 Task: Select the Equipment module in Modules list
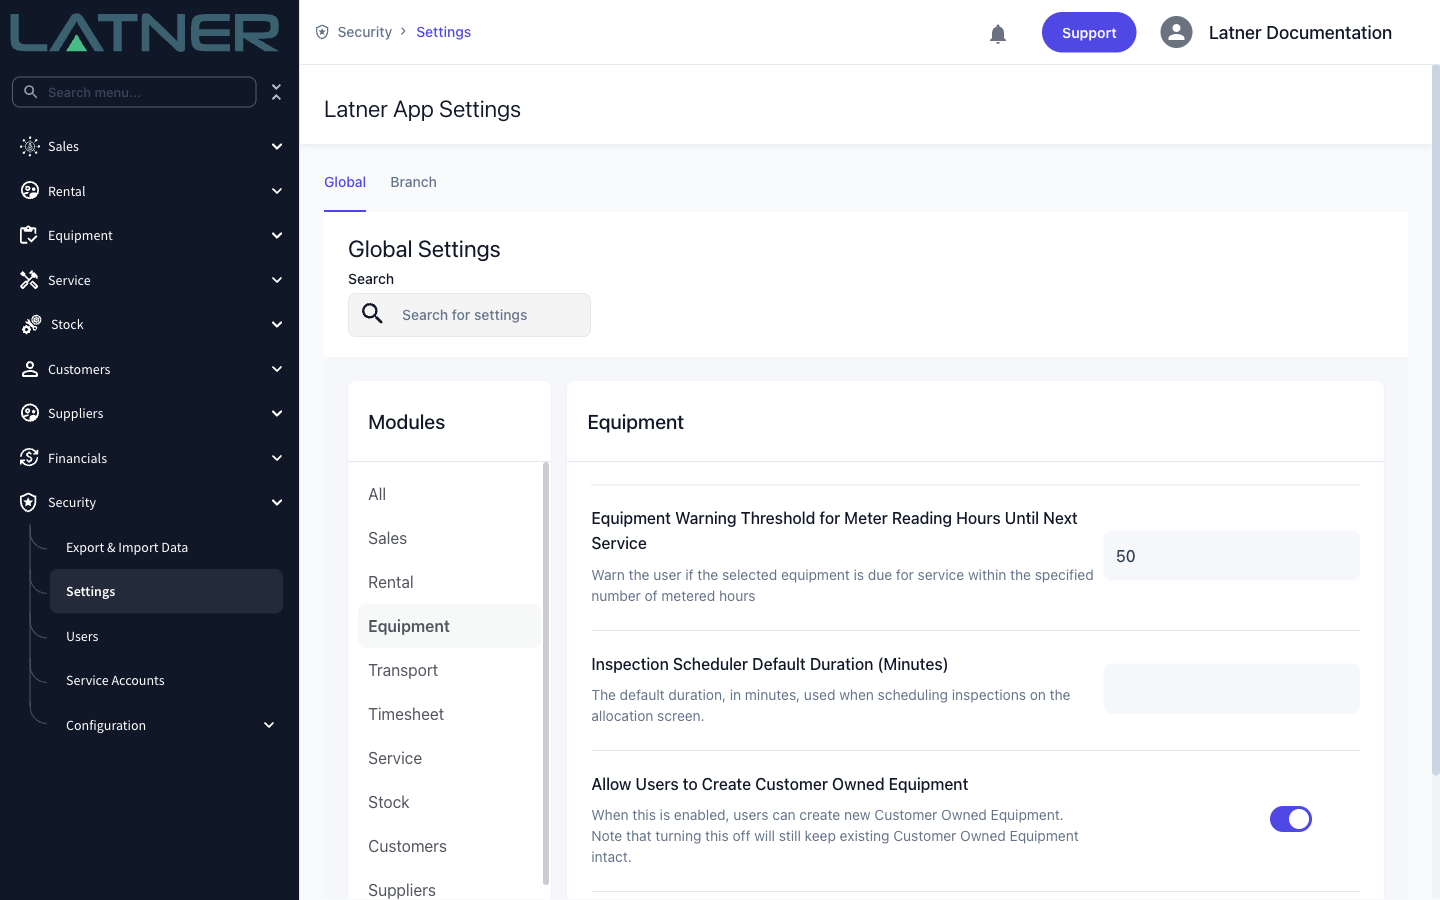pos(448,626)
